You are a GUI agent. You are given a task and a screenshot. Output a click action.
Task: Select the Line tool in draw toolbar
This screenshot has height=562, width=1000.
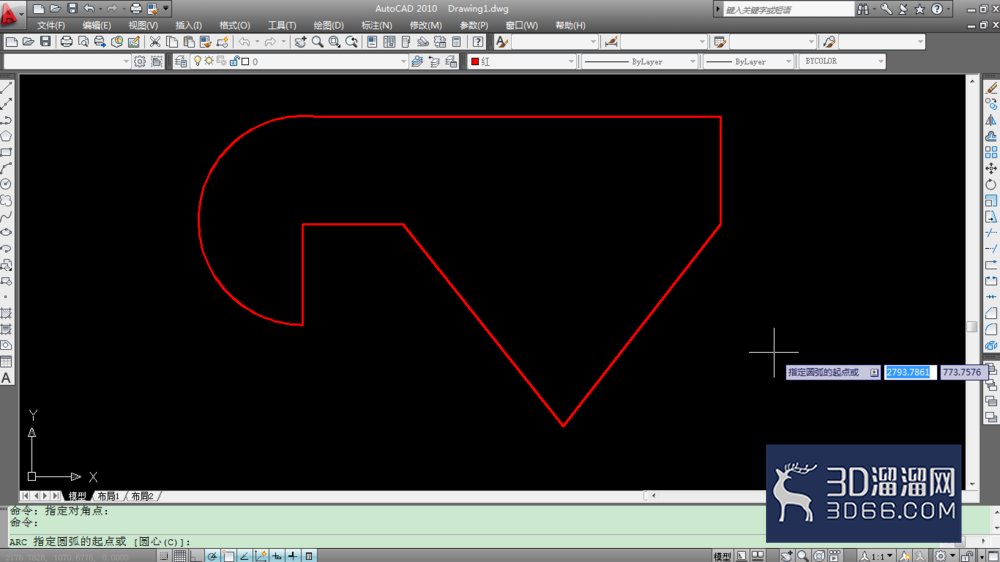click(6, 87)
